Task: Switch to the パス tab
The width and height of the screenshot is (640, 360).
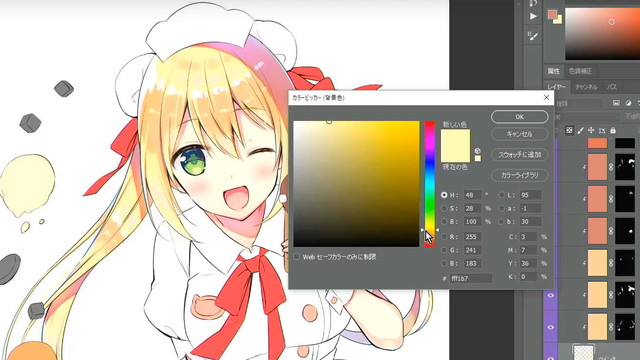Action: (x=612, y=87)
